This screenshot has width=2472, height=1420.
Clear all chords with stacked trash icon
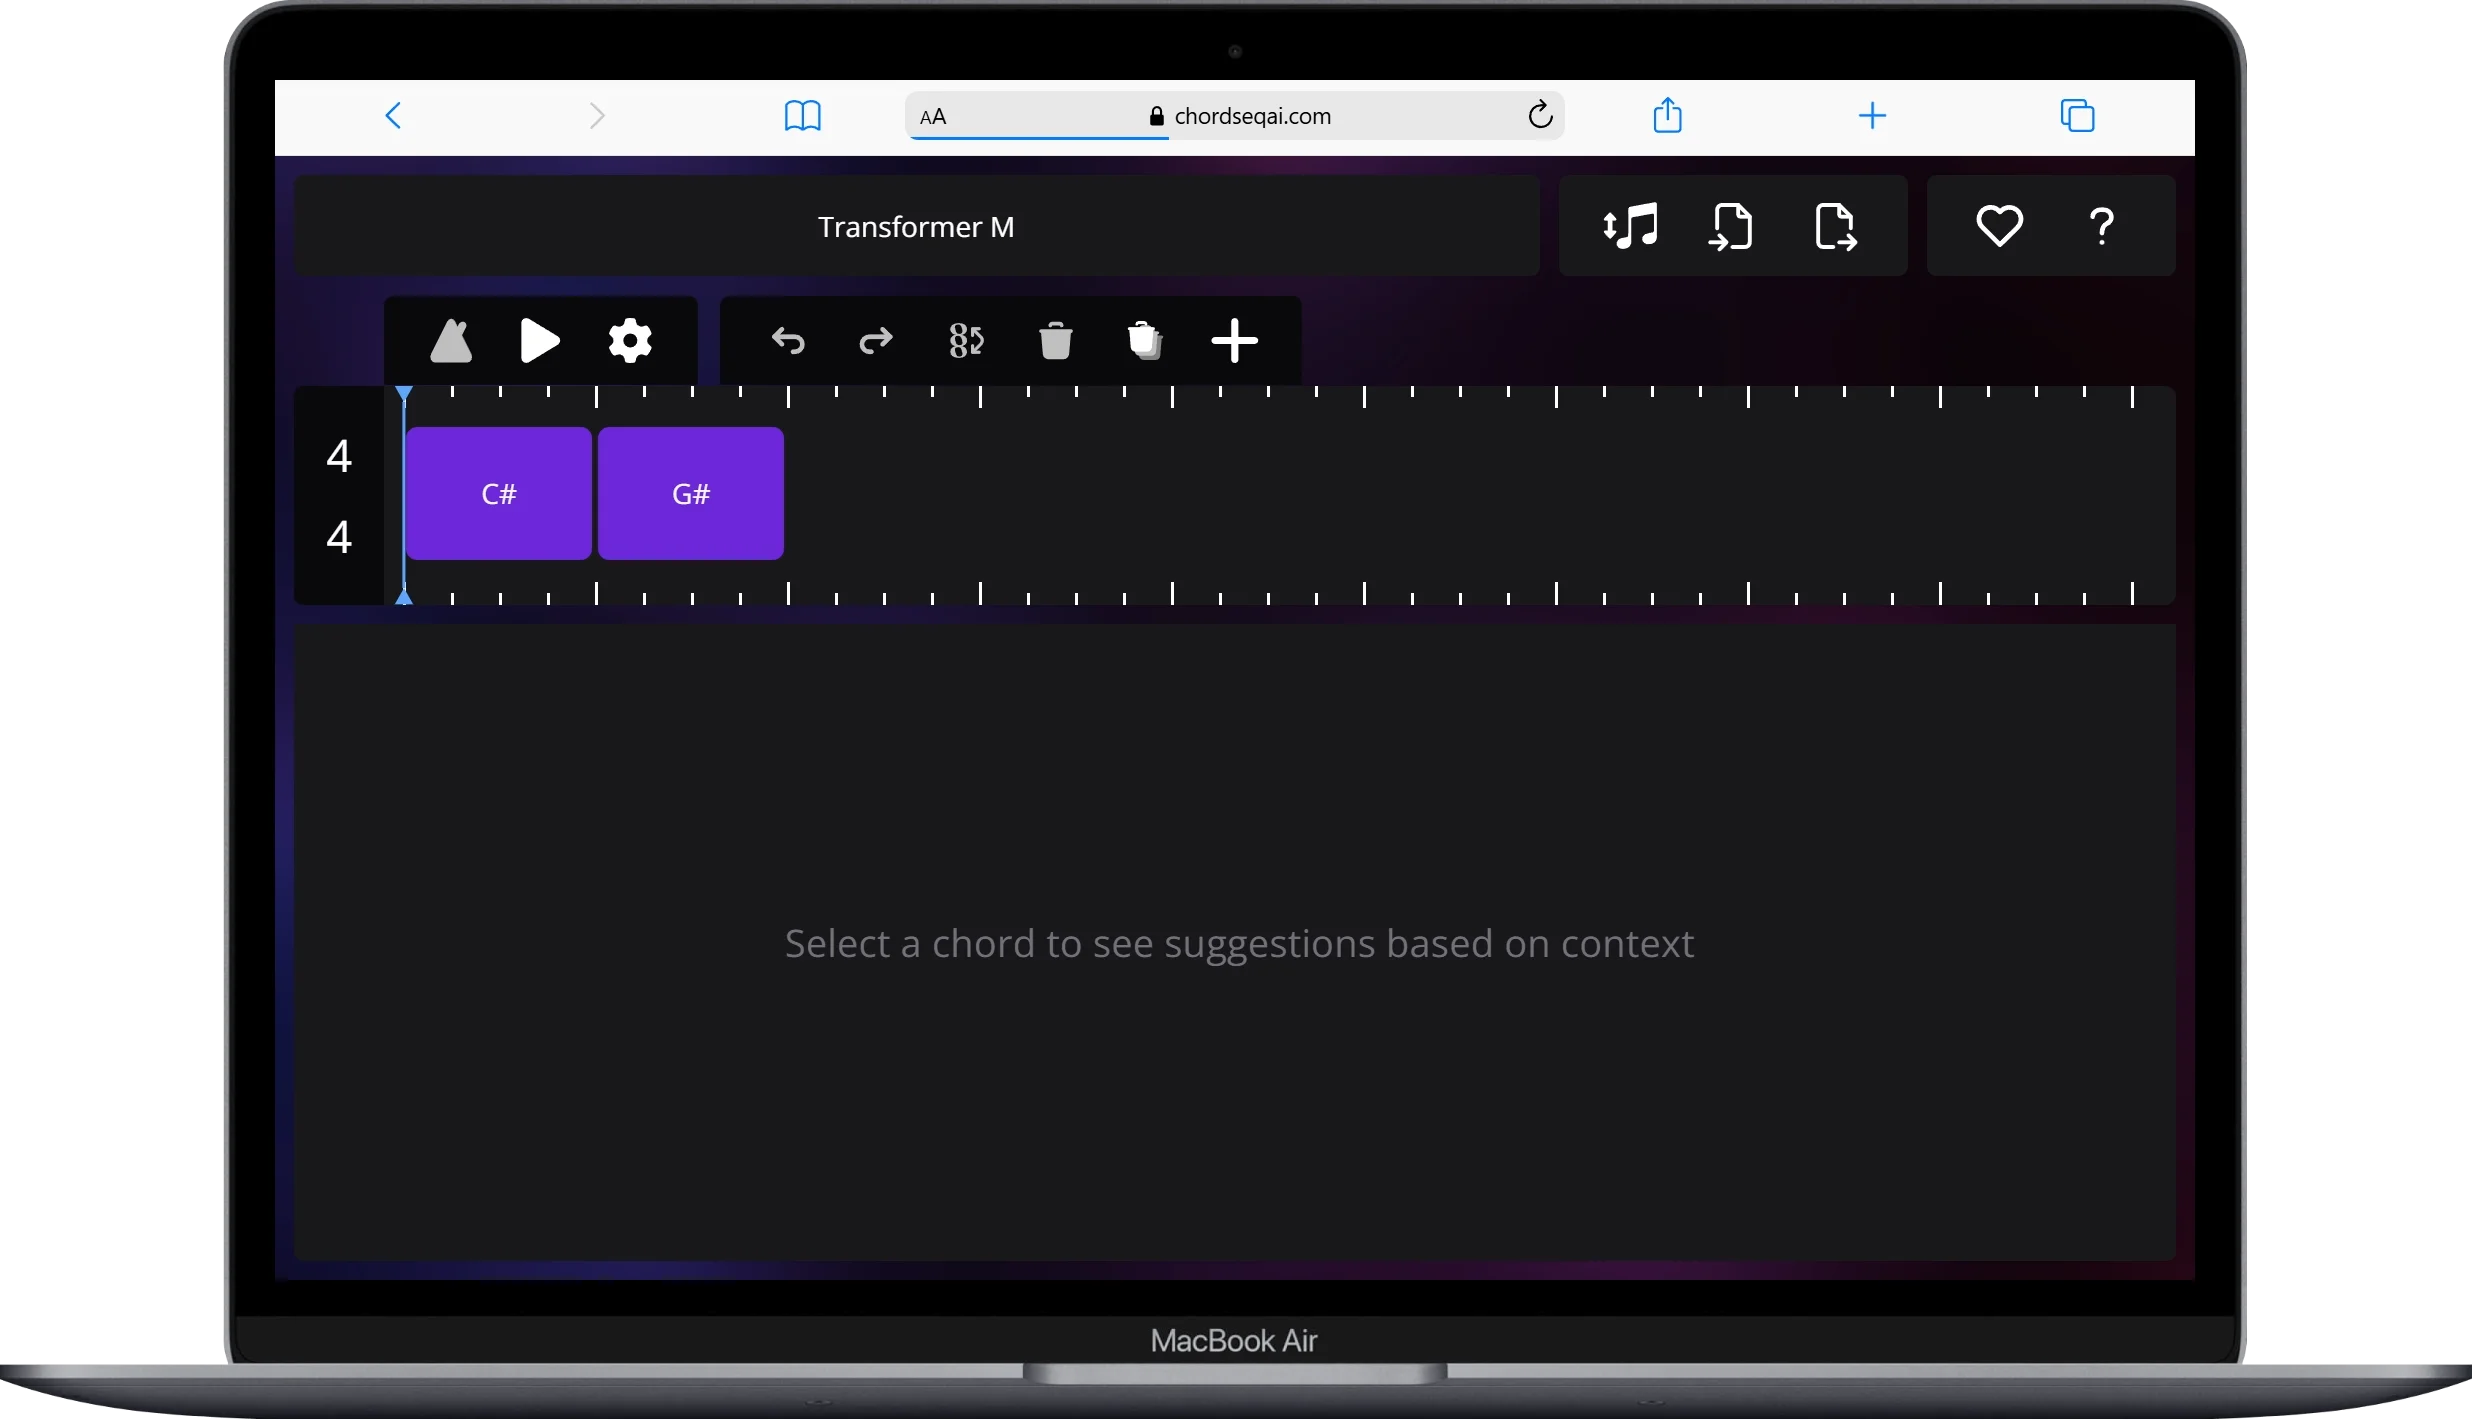[x=1145, y=341]
